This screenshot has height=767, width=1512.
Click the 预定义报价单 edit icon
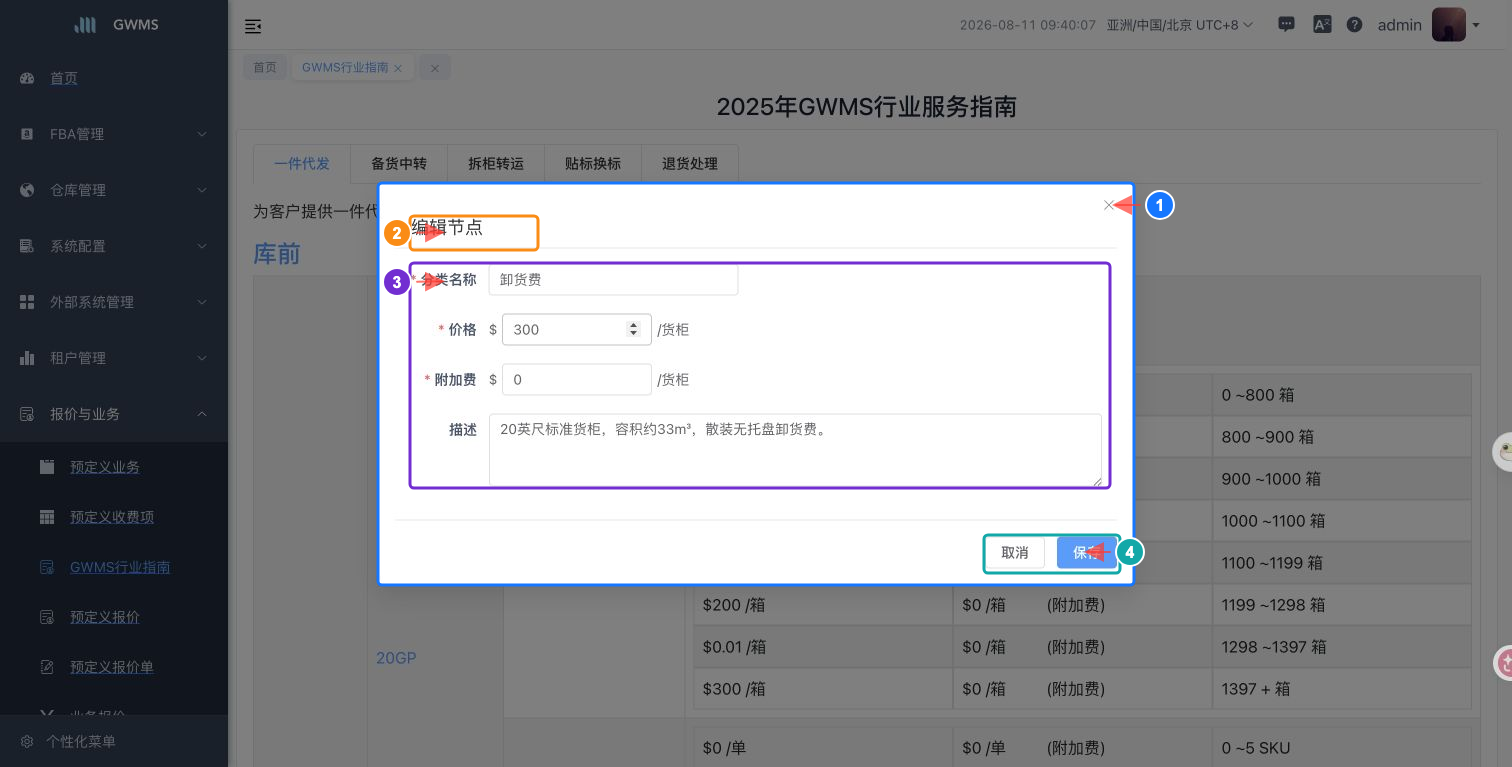coord(47,667)
